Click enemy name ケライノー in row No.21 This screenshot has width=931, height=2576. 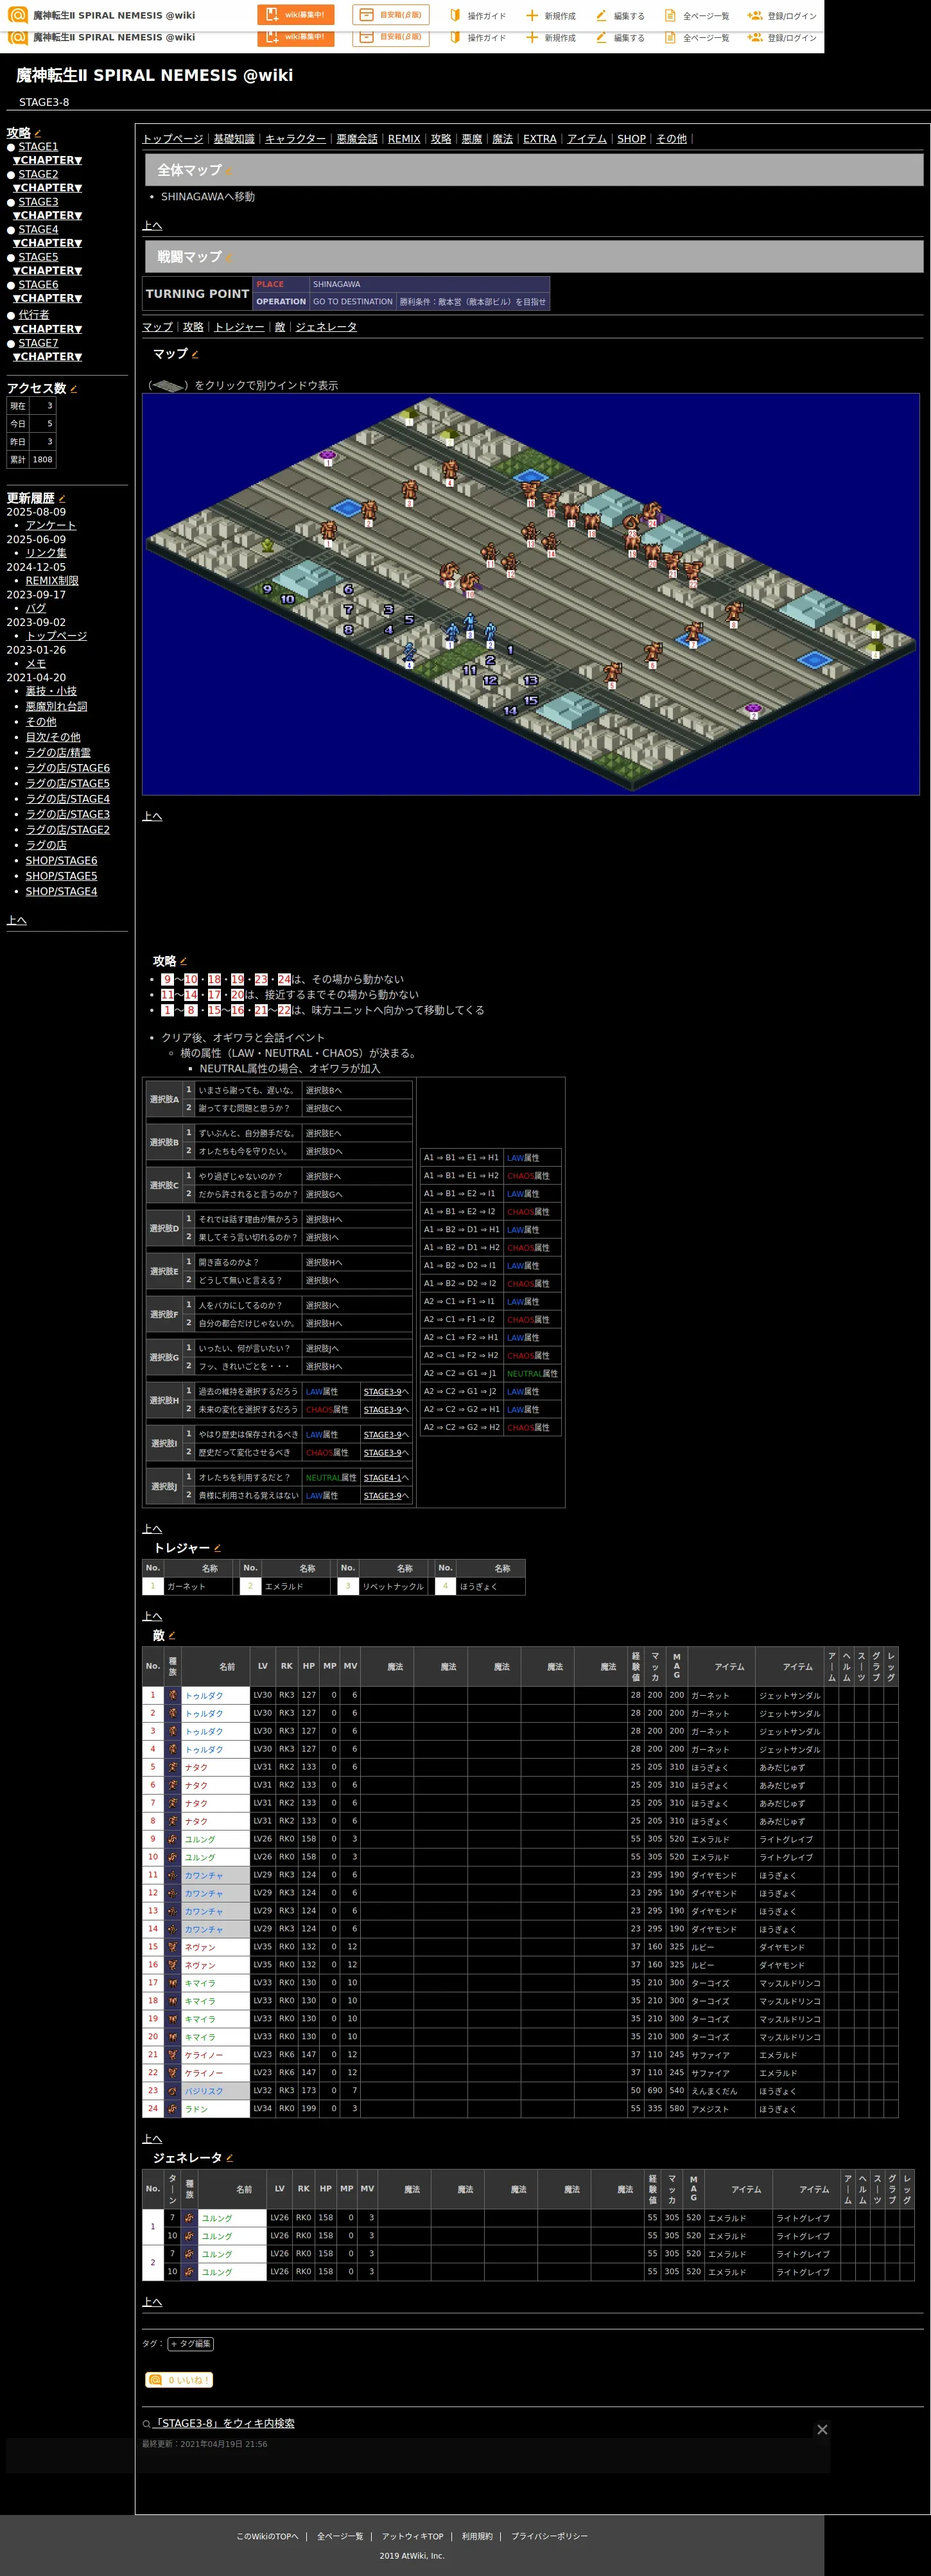[204, 2055]
